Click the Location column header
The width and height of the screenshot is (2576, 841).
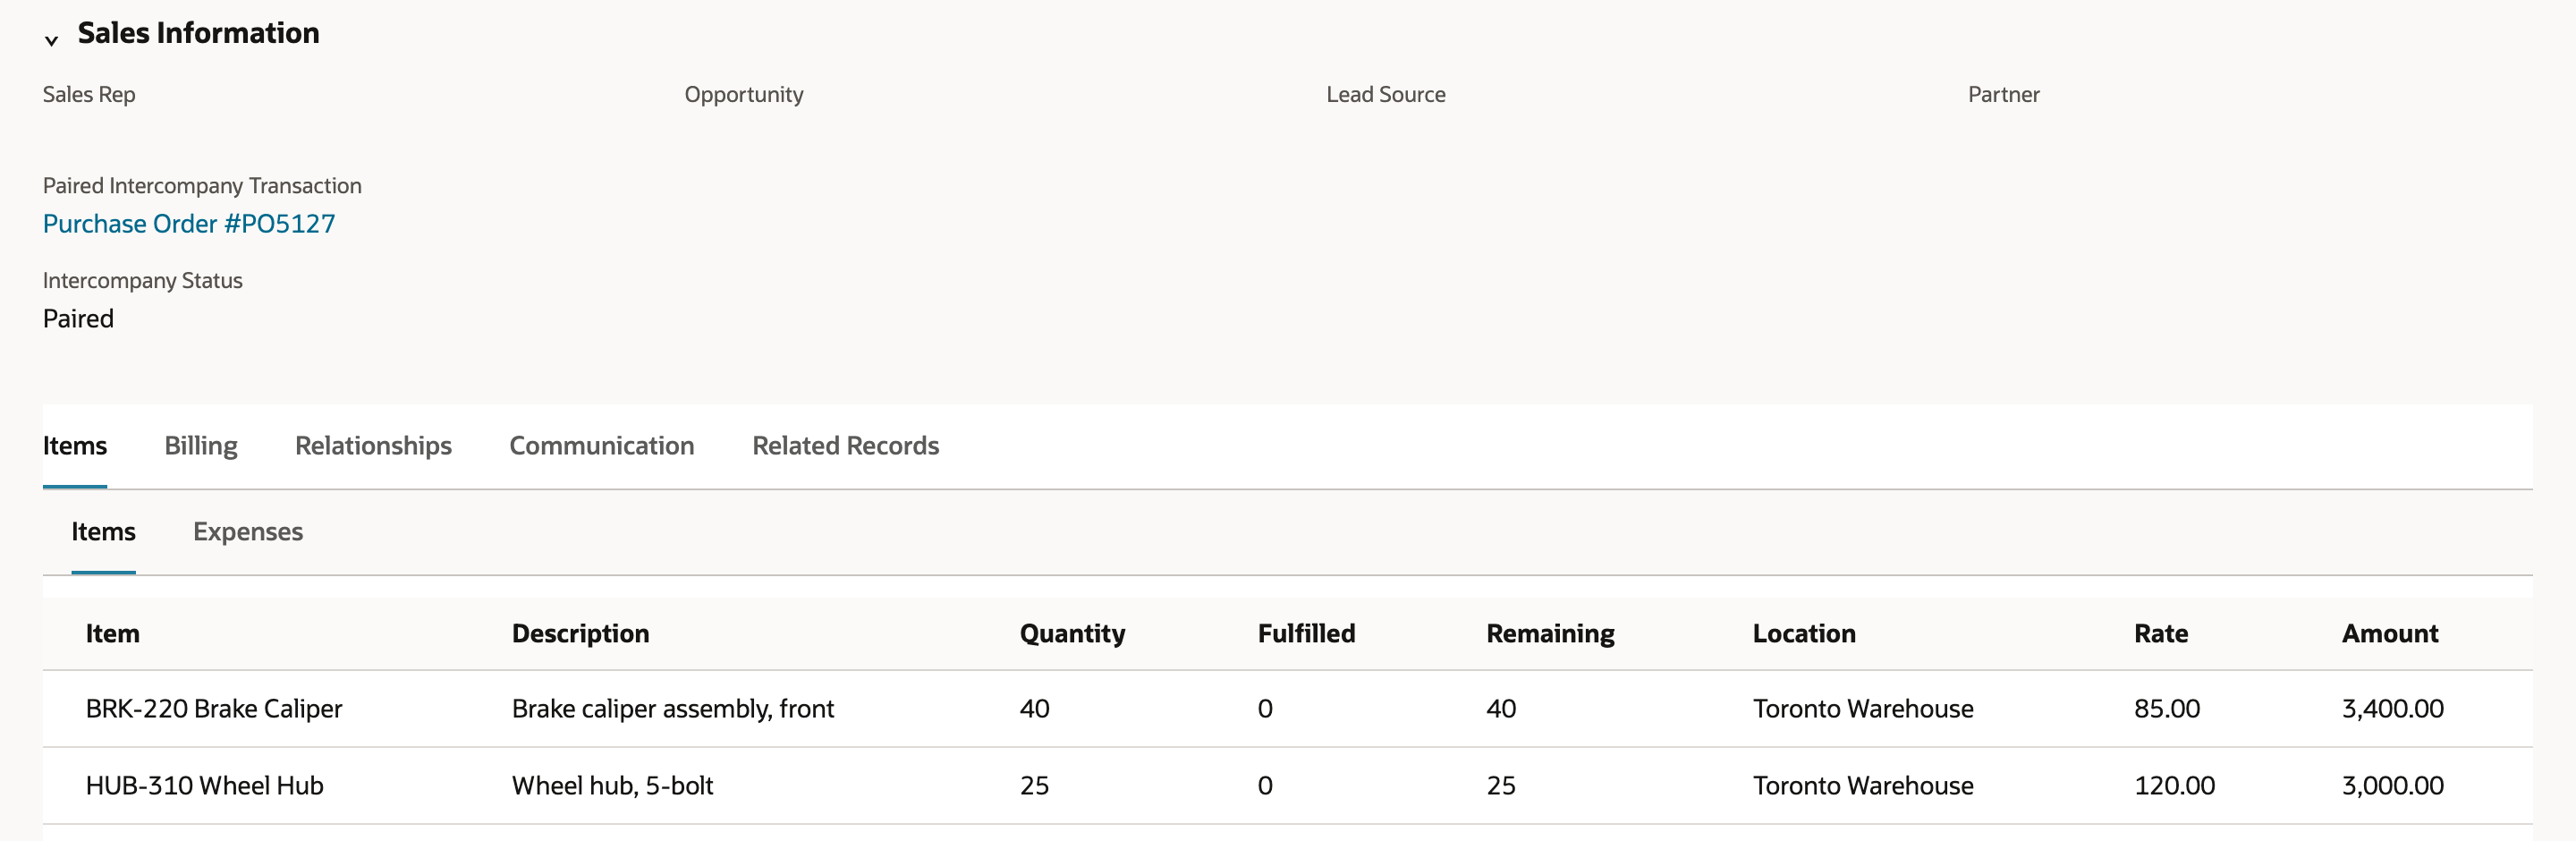(x=1804, y=633)
